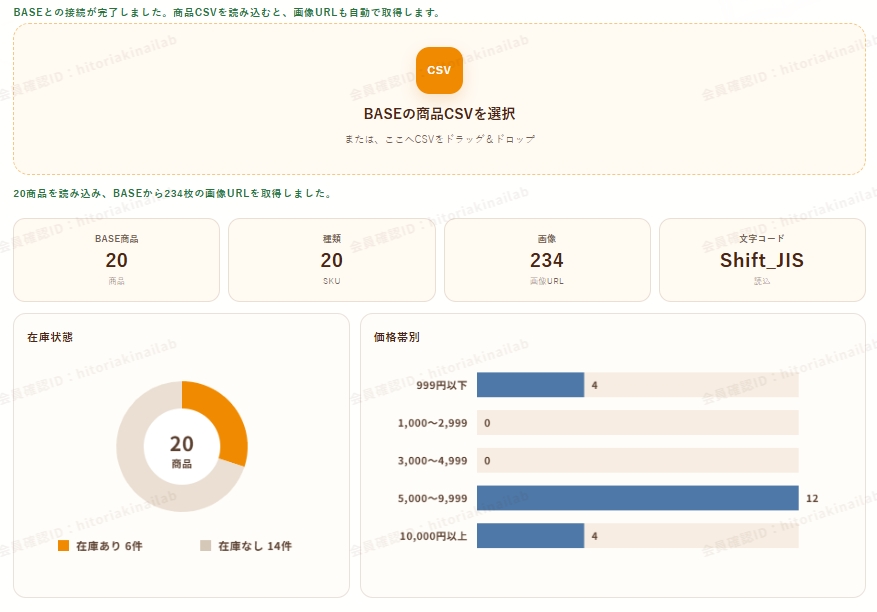The height and width of the screenshot is (612, 877).
Task: Click the 1,000〜2,999 row label
Action: (x=432, y=423)
